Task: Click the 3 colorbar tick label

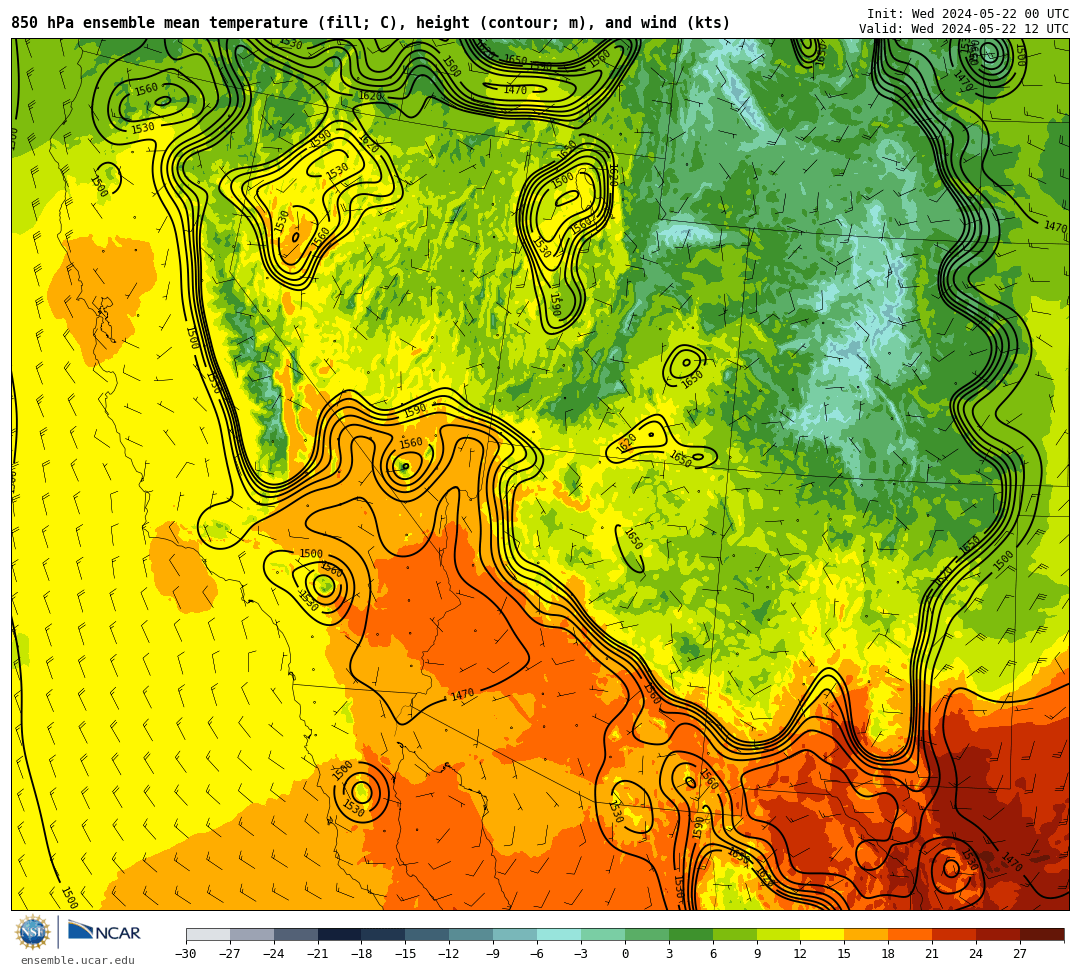Action: click(669, 954)
